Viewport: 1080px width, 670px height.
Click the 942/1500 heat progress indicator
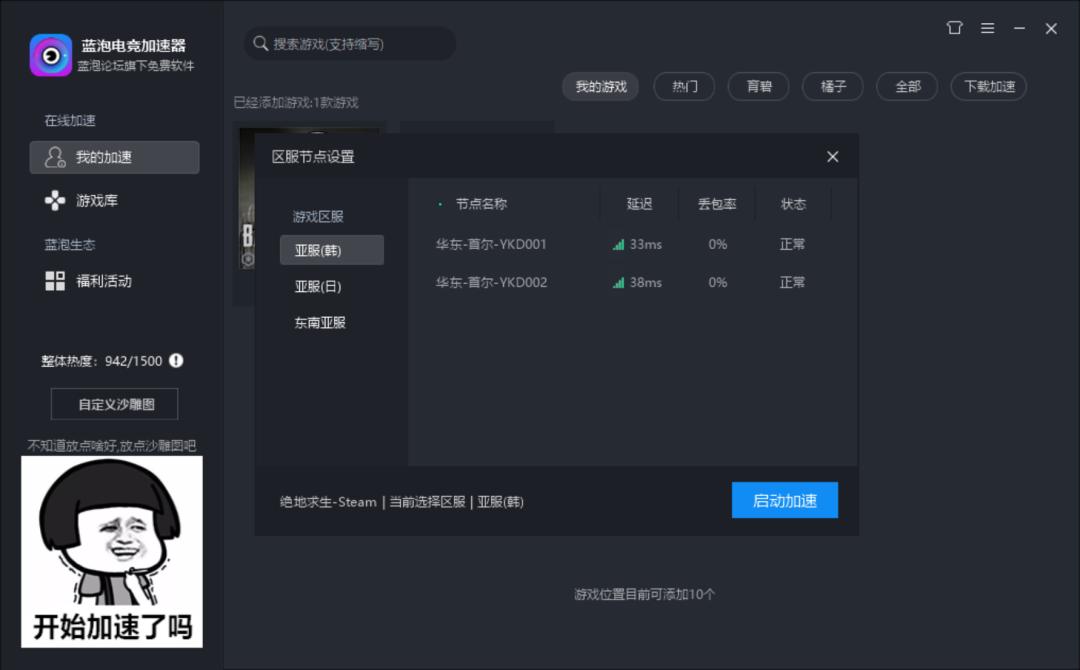click(131, 360)
